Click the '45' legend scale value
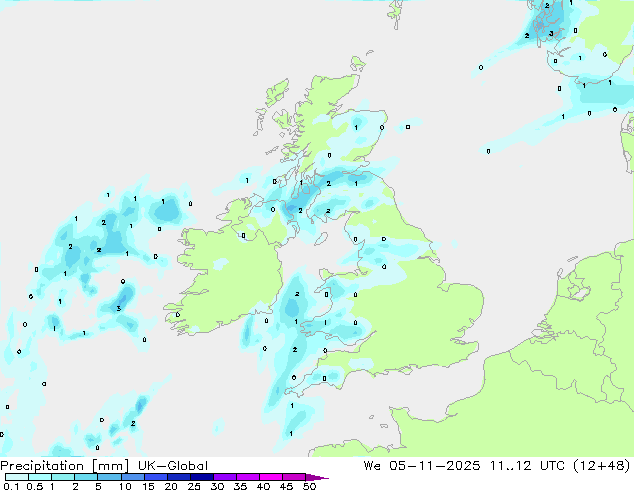This screenshot has width=634, height=490. [286, 486]
